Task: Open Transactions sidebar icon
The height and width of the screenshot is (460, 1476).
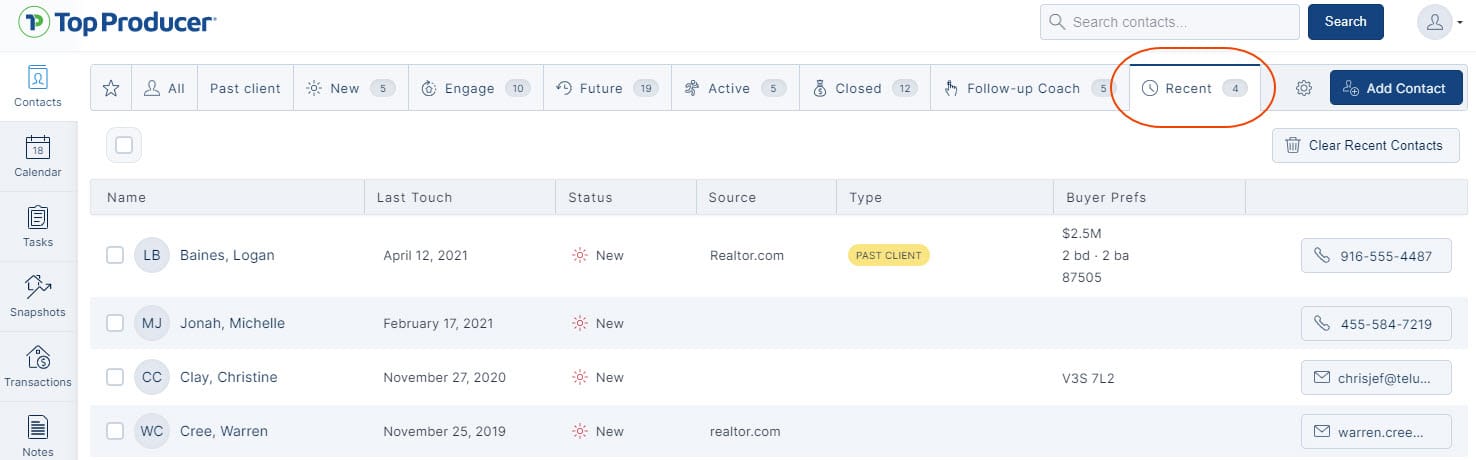Action: coord(38,366)
